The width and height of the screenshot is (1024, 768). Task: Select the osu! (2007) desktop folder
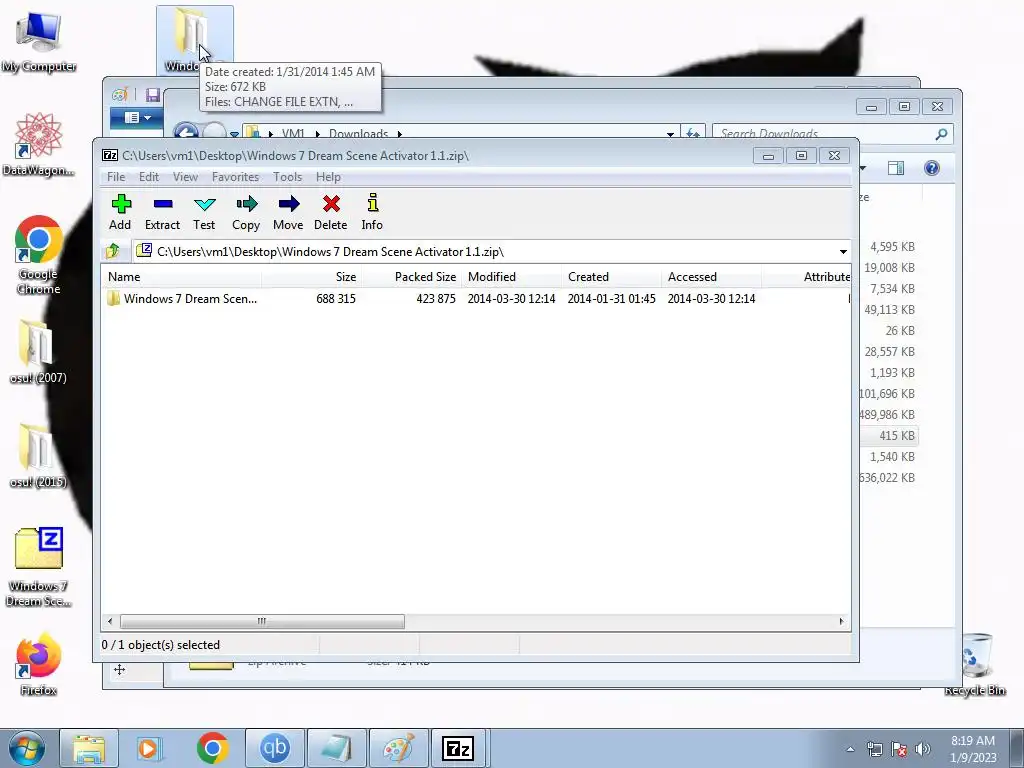(x=38, y=351)
